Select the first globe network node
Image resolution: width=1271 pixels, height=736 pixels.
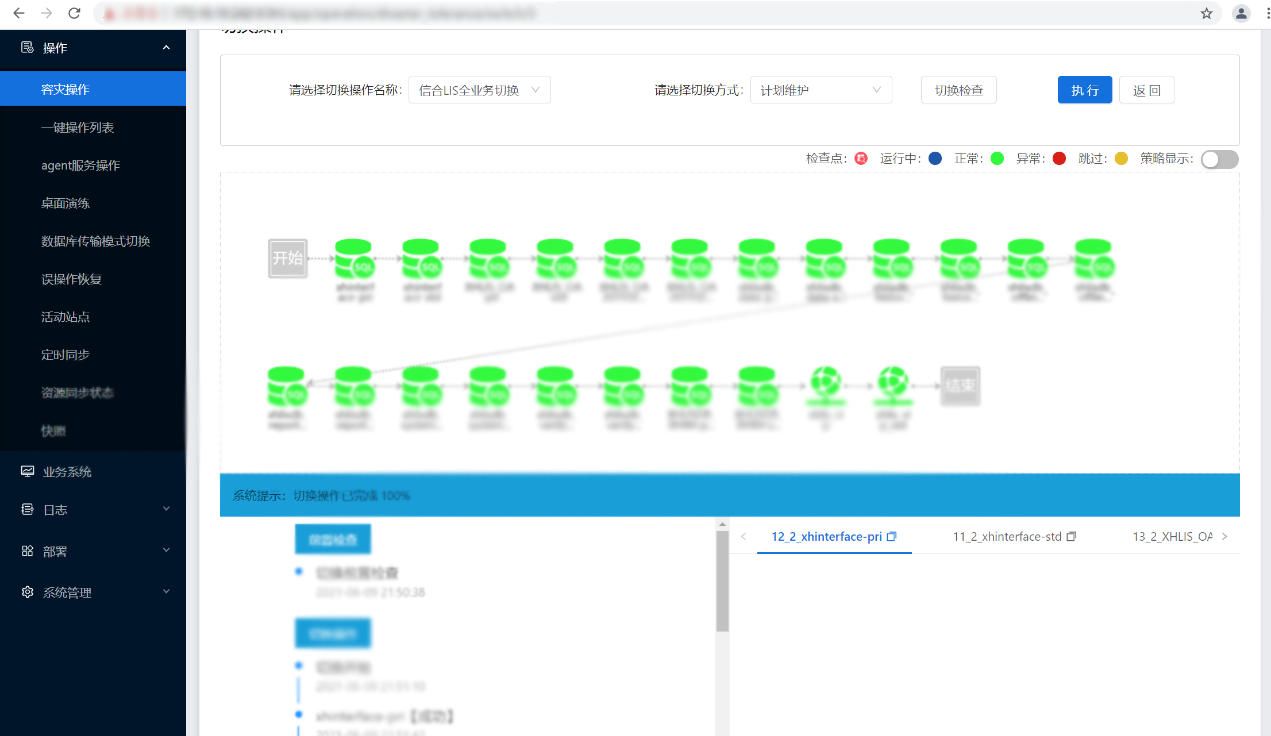click(824, 384)
